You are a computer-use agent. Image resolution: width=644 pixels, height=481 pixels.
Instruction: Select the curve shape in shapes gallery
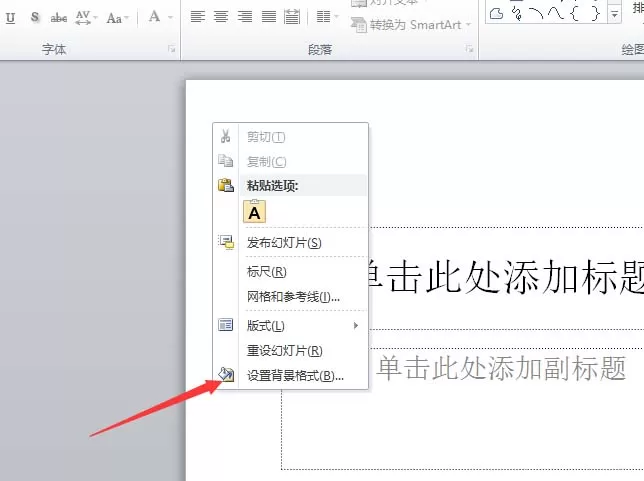556,14
